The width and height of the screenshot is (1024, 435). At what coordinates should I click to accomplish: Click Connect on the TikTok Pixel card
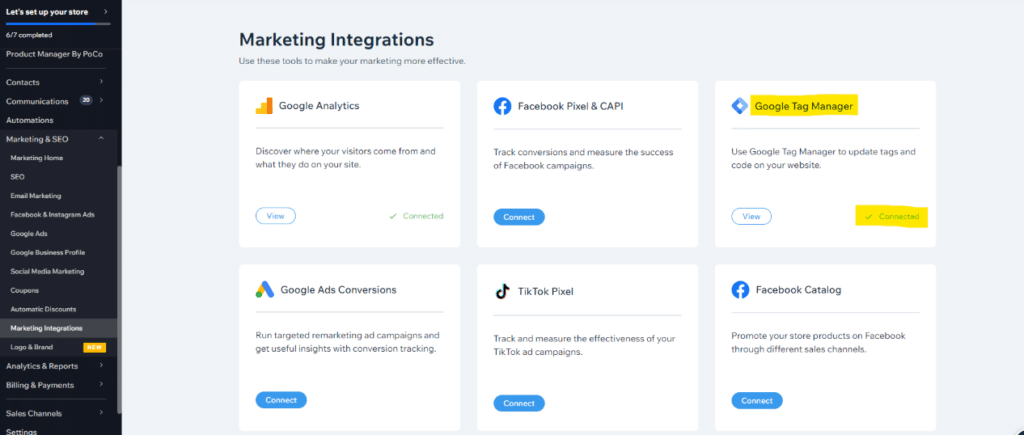coord(519,403)
